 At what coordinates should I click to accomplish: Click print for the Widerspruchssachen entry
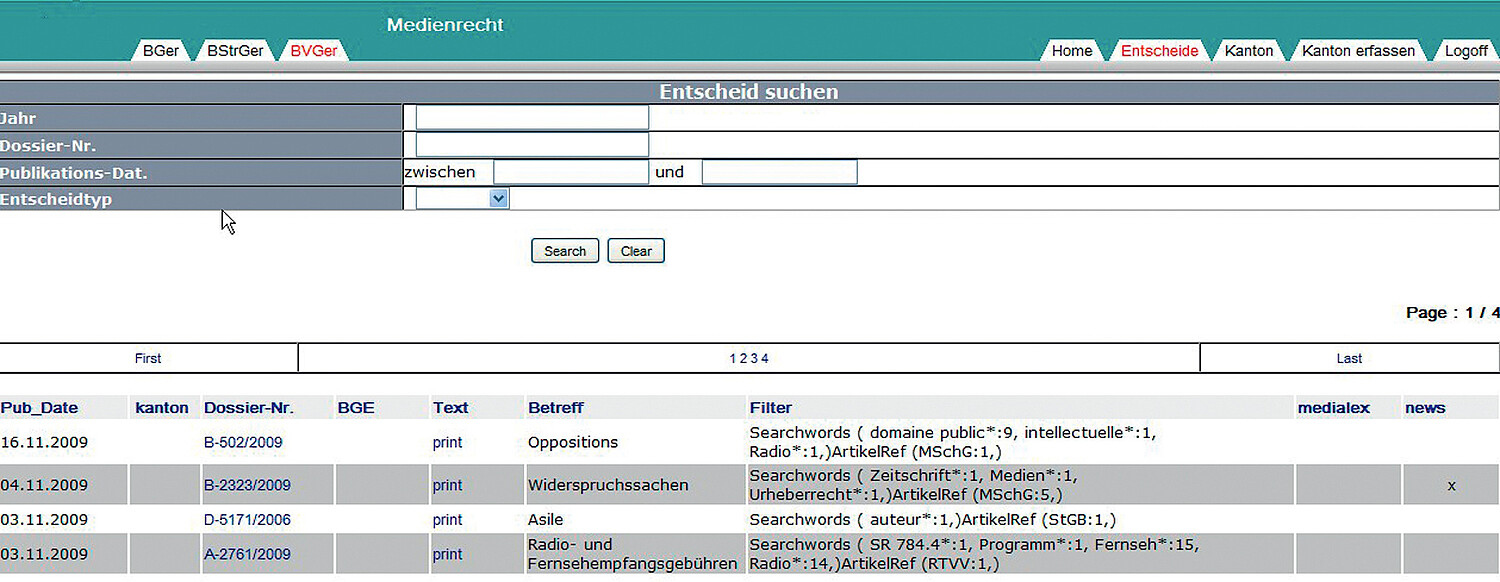click(x=447, y=485)
